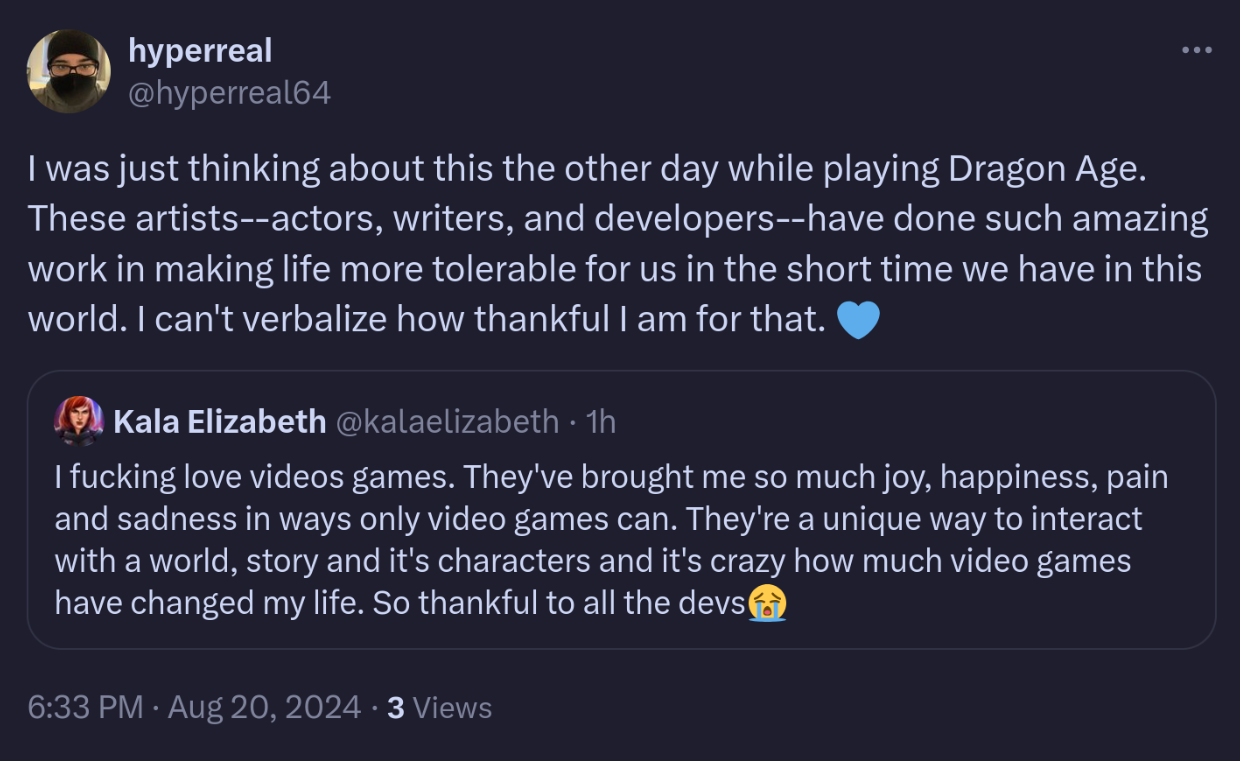Click the blue heart emoji
The height and width of the screenshot is (761, 1240).
click(857, 320)
